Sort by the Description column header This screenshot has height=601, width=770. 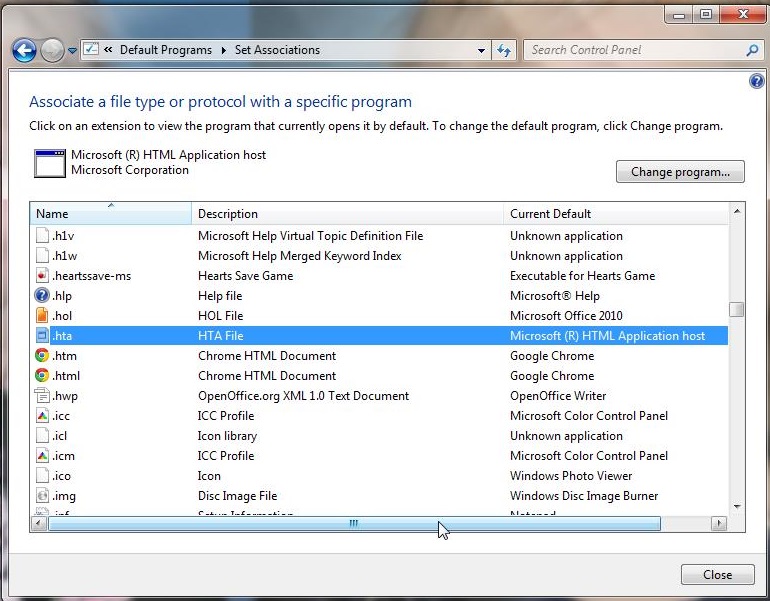coord(347,214)
